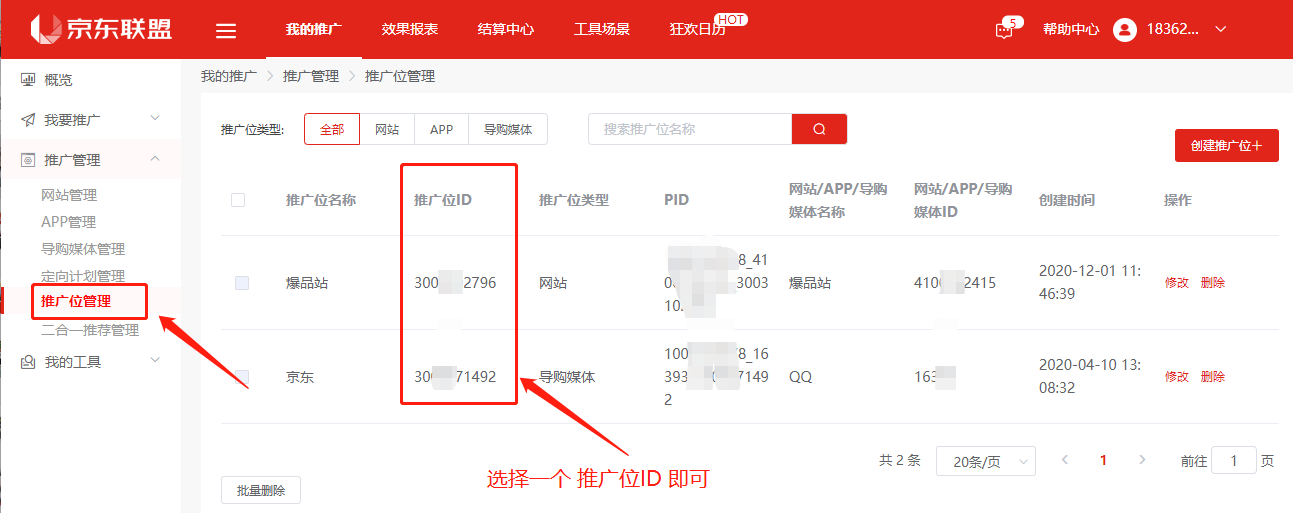This screenshot has height=513, width=1293.
Task: Click the QQ media name cell
Action: (x=800, y=377)
